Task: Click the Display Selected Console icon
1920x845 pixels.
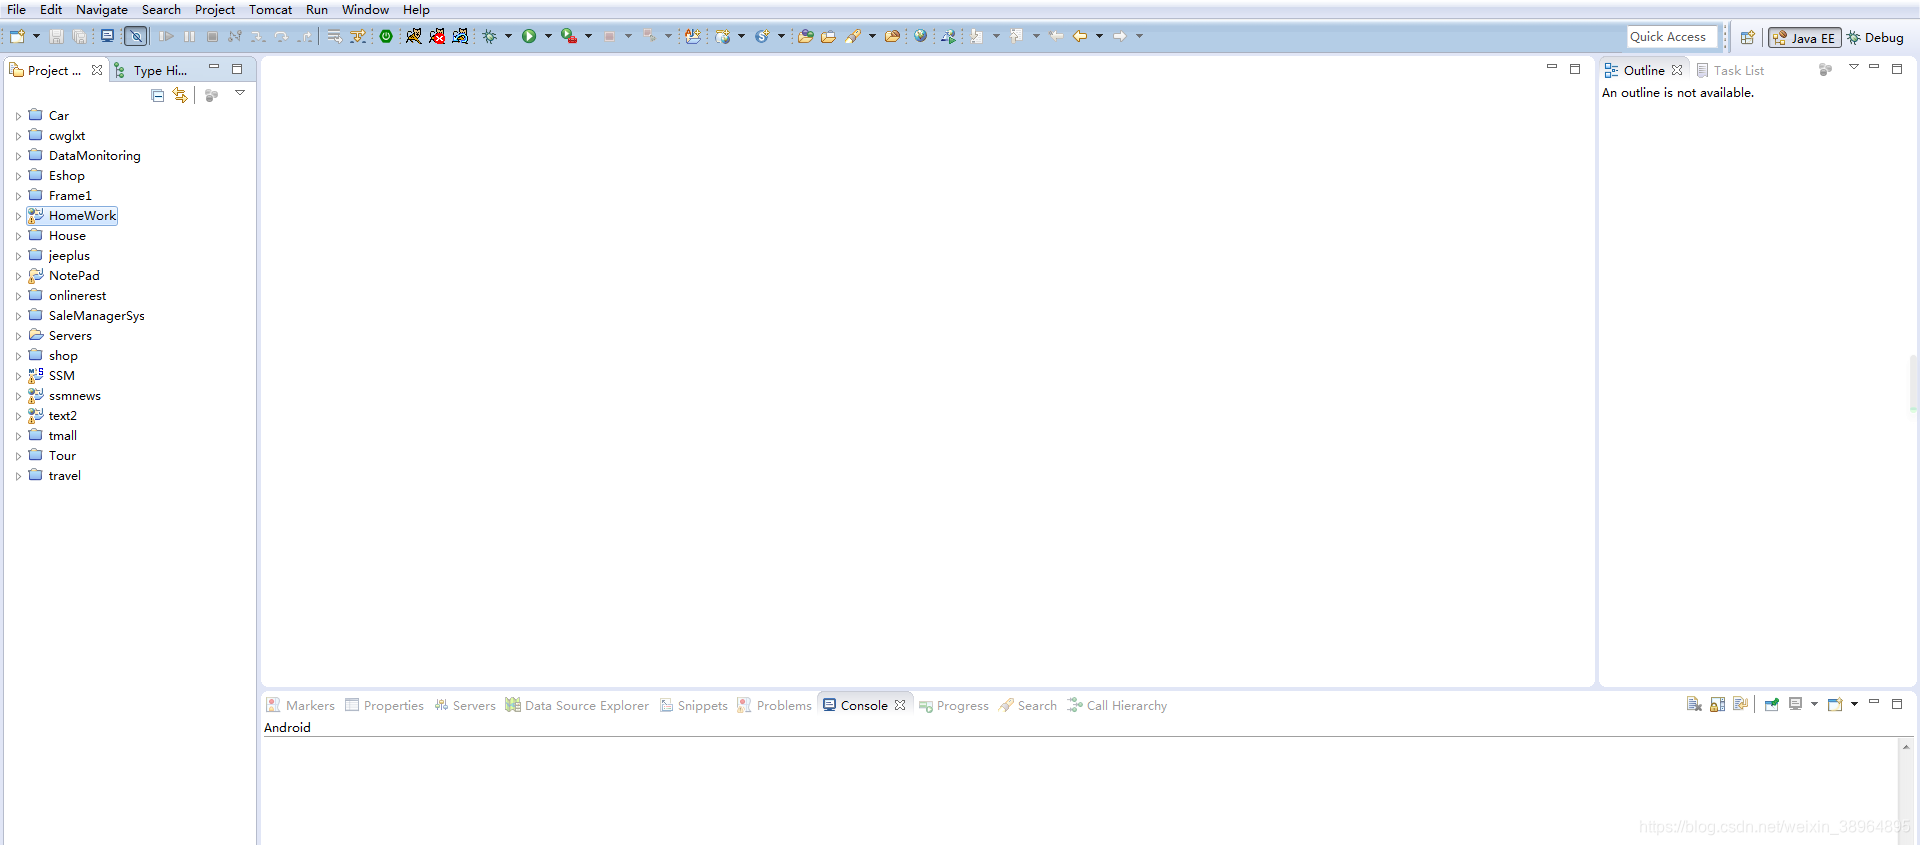Action: [1796, 704]
